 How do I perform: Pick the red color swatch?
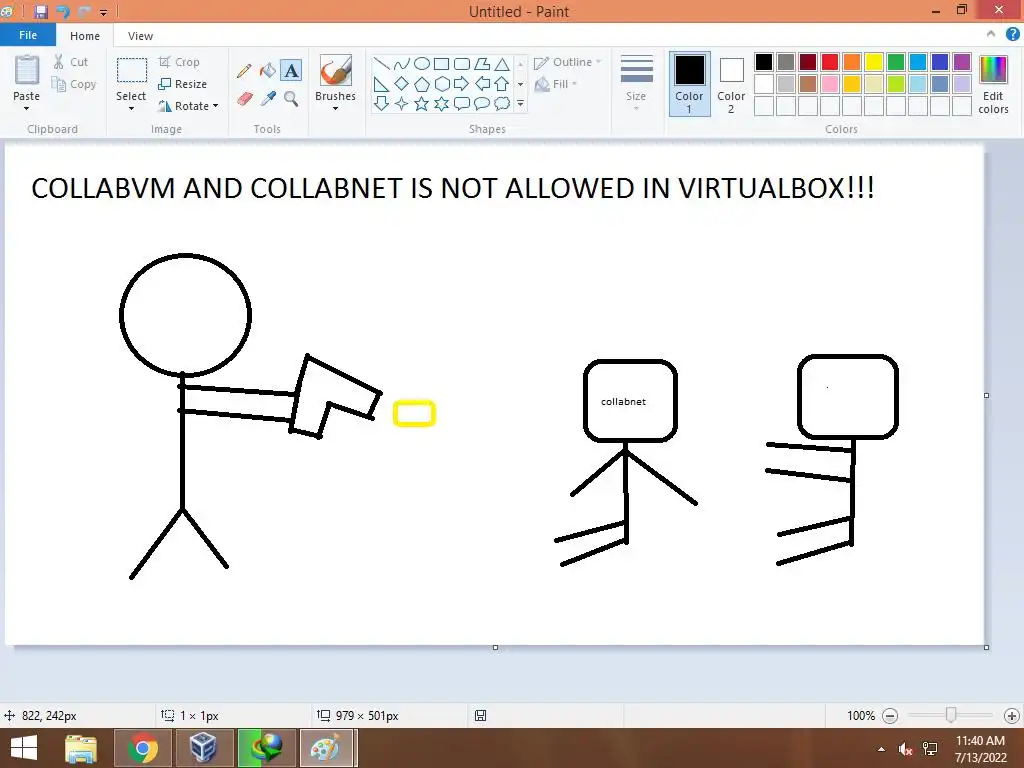(830, 62)
